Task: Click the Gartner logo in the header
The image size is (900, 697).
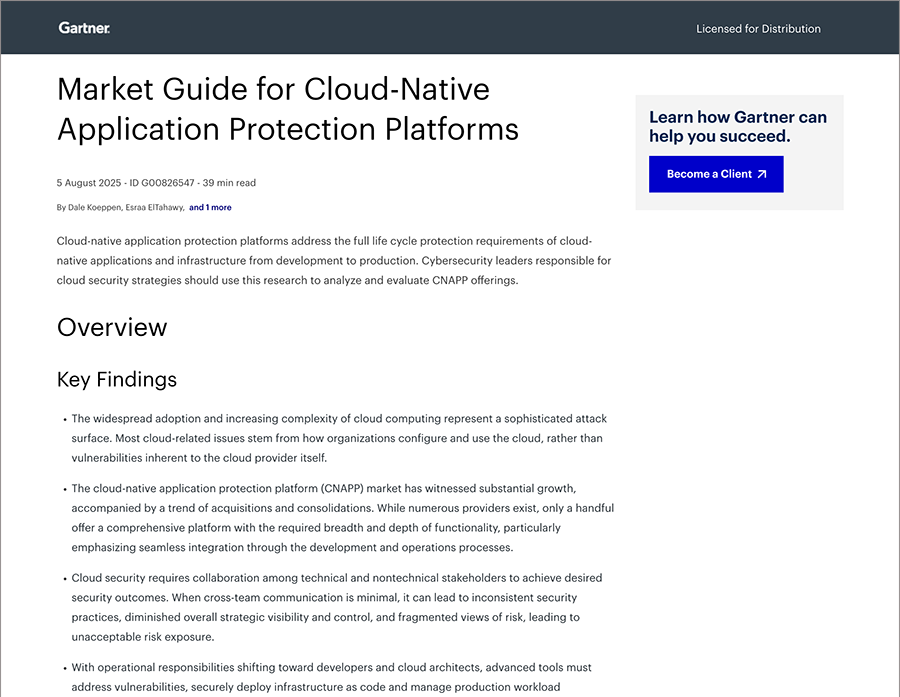Action: point(84,28)
